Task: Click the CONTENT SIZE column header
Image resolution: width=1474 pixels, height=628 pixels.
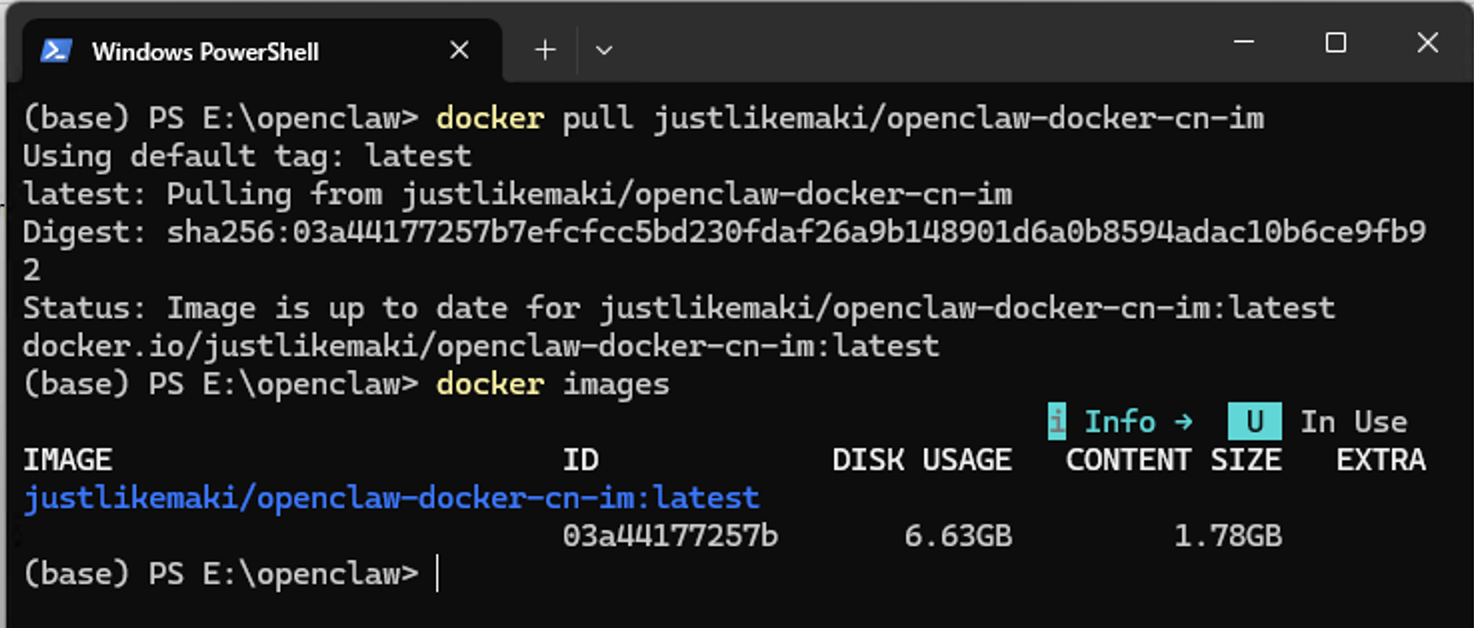Action: tap(1173, 460)
